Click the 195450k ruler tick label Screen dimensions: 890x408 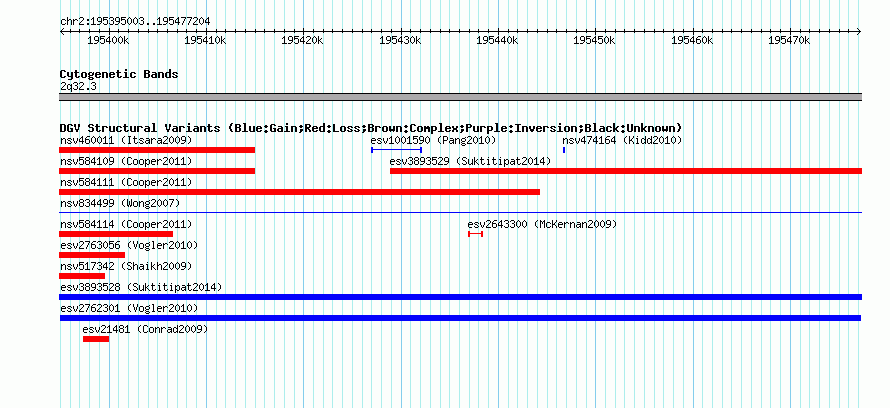click(x=595, y=41)
